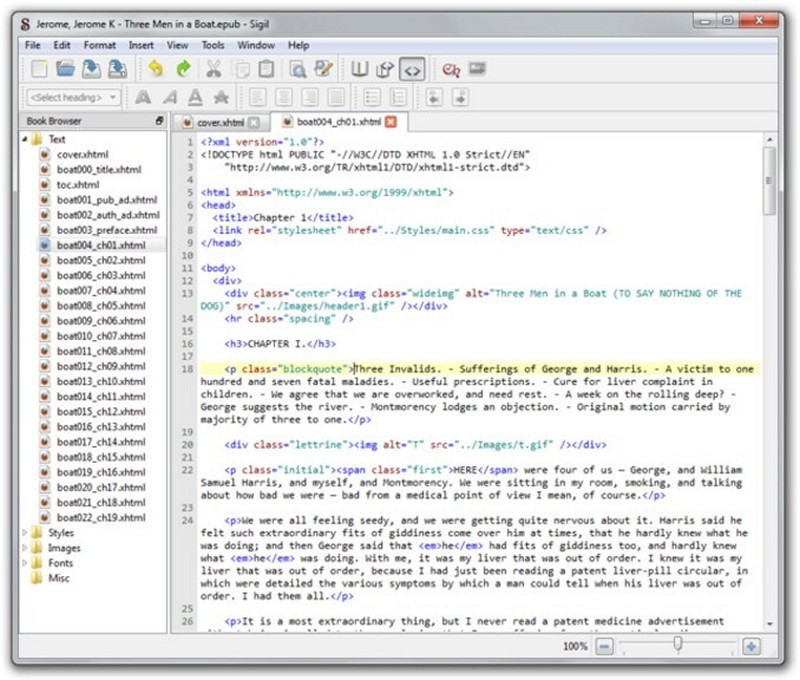
Task: Close the cover.xhtml tab
Action: click(254, 122)
